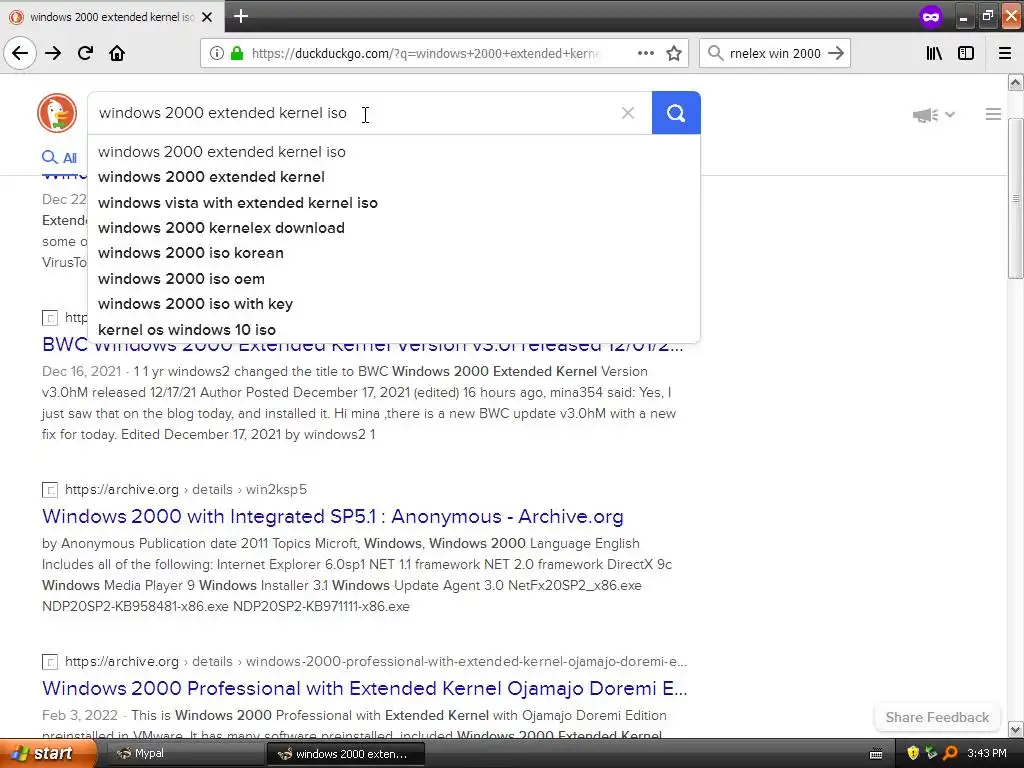The image size is (1024, 768).
Task: Switch to windows 2000 exten... taskbar button
Action: coord(346,754)
